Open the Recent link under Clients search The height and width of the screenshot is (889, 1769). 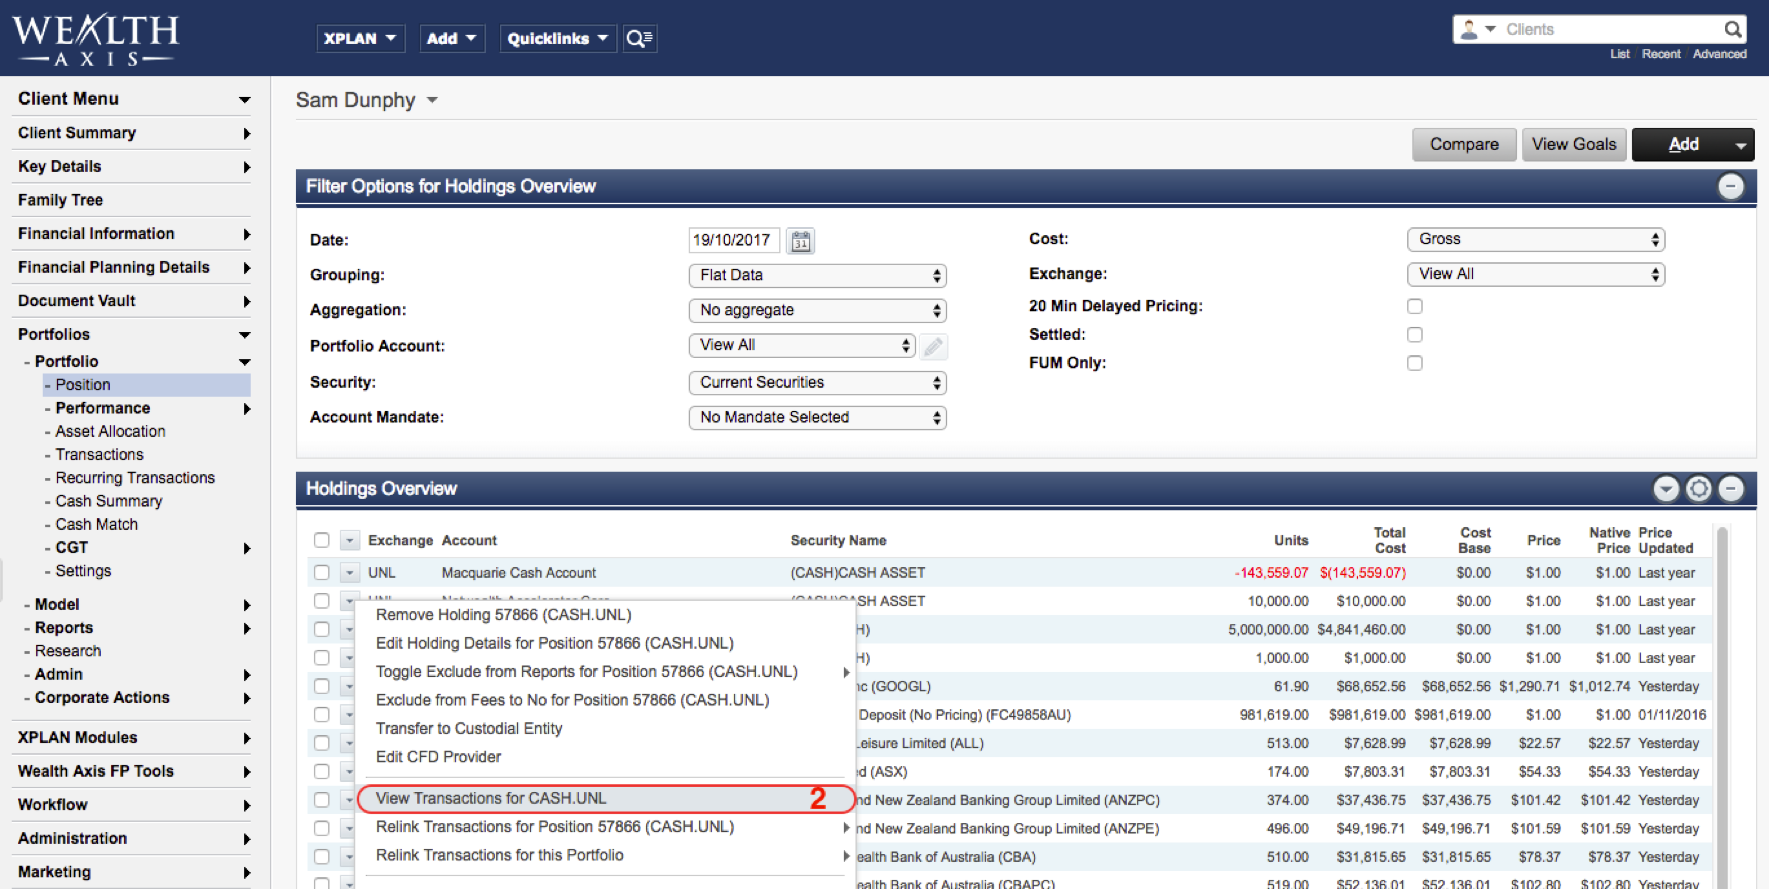pos(1661,54)
